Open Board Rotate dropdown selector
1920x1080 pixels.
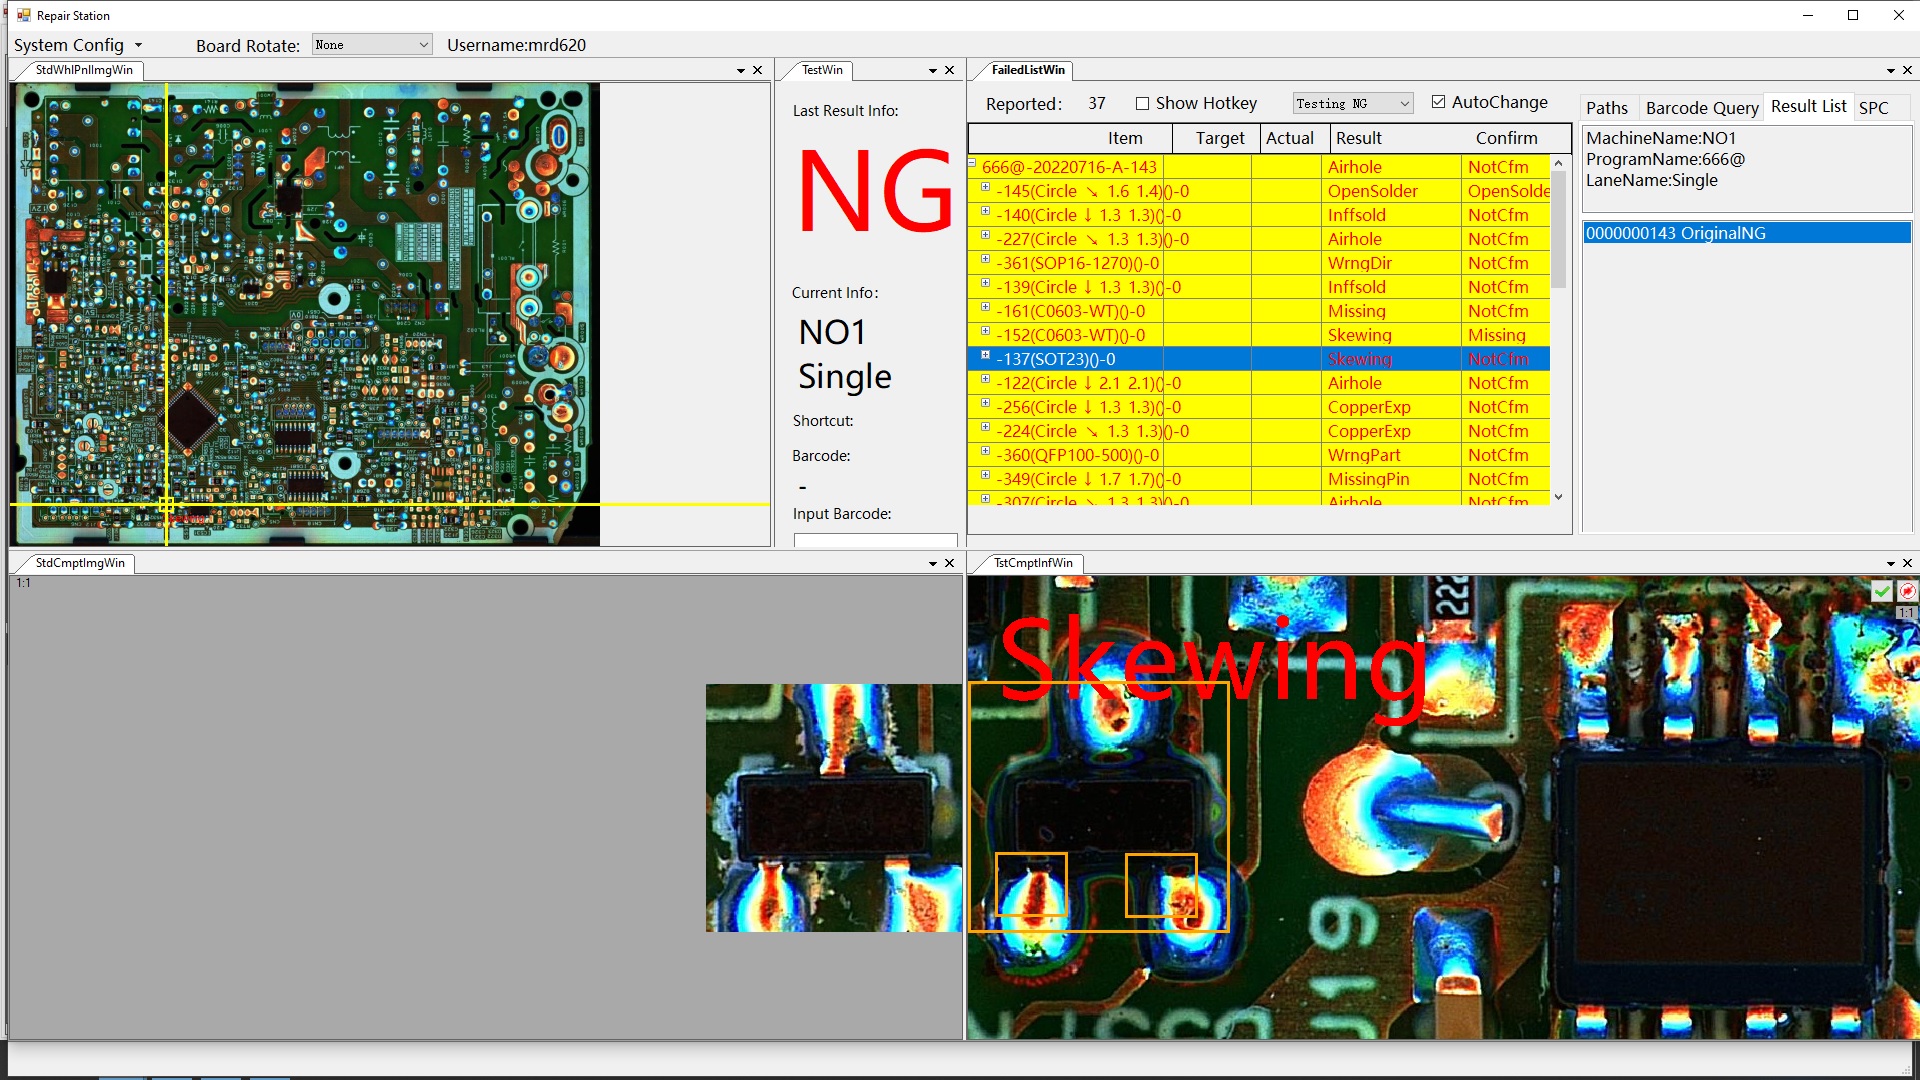[367, 44]
